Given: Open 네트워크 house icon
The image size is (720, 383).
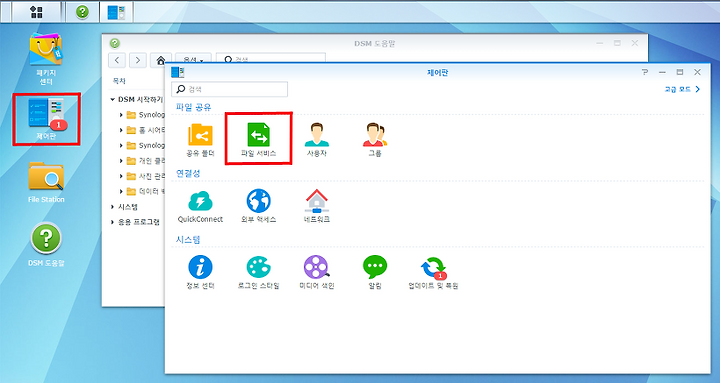Looking at the screenshot, I should [317, 206].
